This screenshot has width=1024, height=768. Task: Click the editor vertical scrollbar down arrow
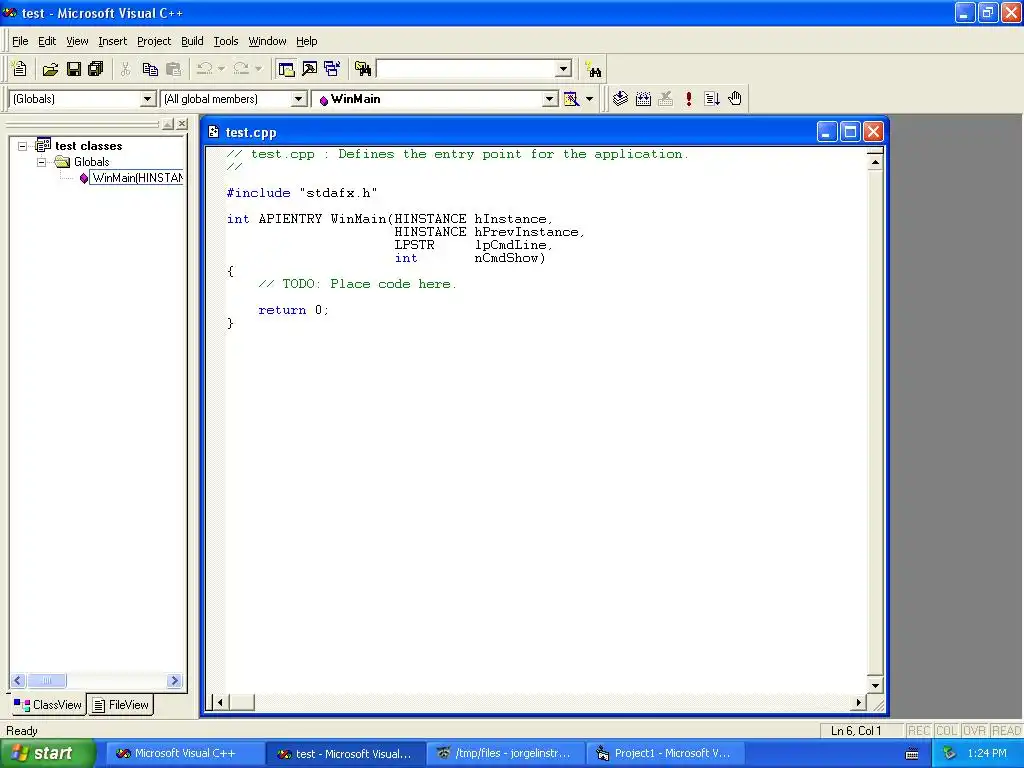(x=875, y=685)
